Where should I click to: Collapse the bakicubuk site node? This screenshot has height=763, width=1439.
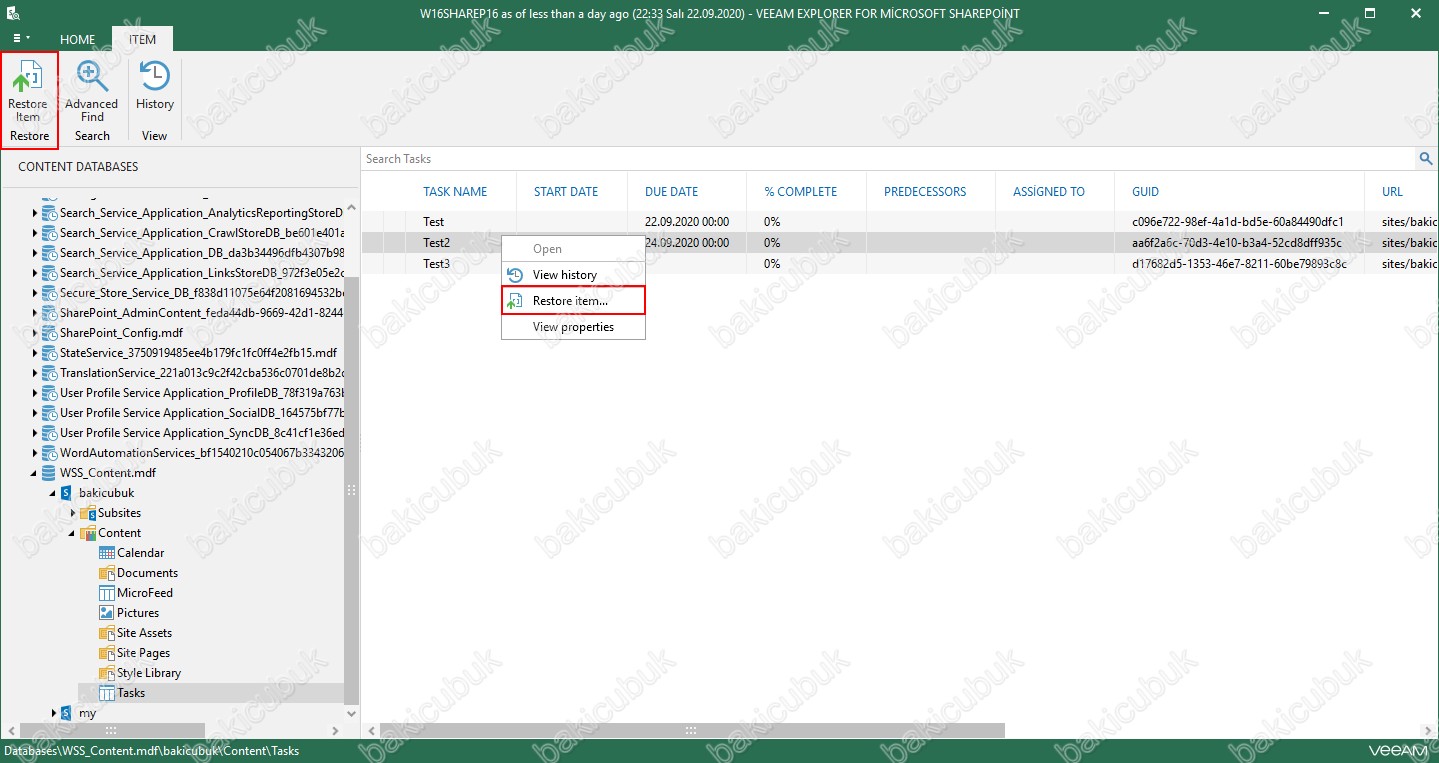click(54, 493)
